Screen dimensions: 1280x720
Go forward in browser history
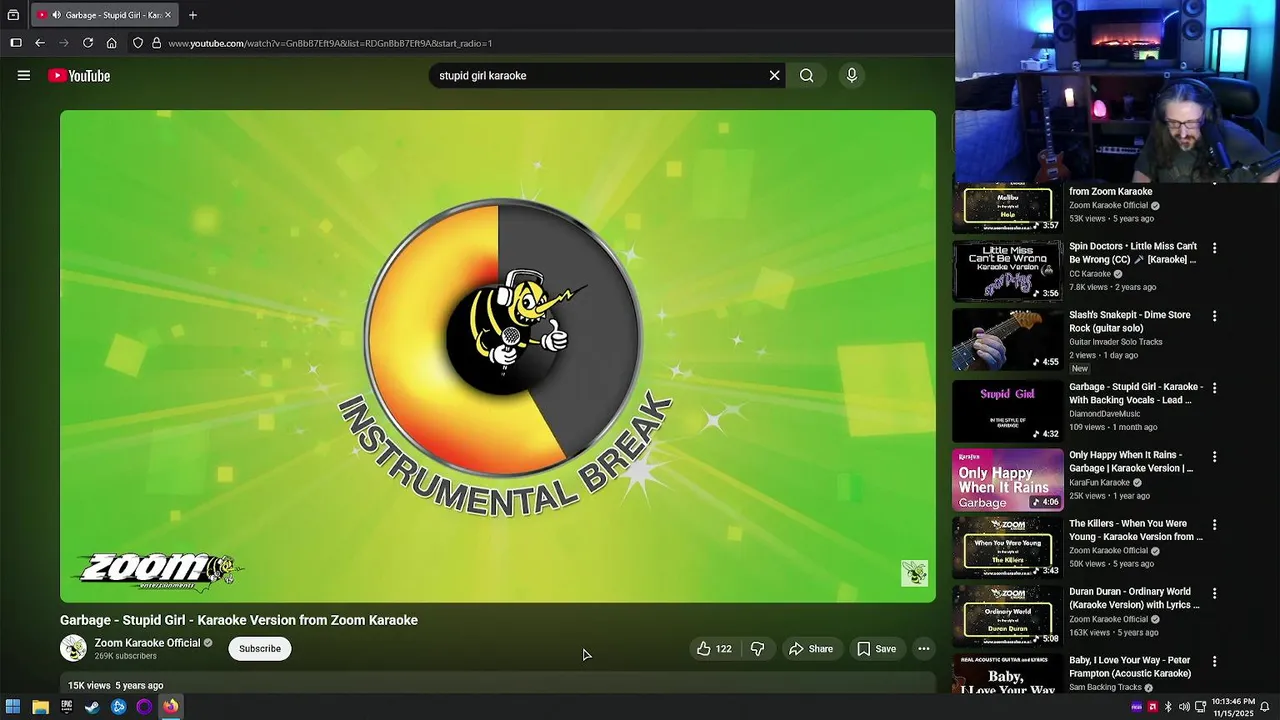tap(64, 43)
